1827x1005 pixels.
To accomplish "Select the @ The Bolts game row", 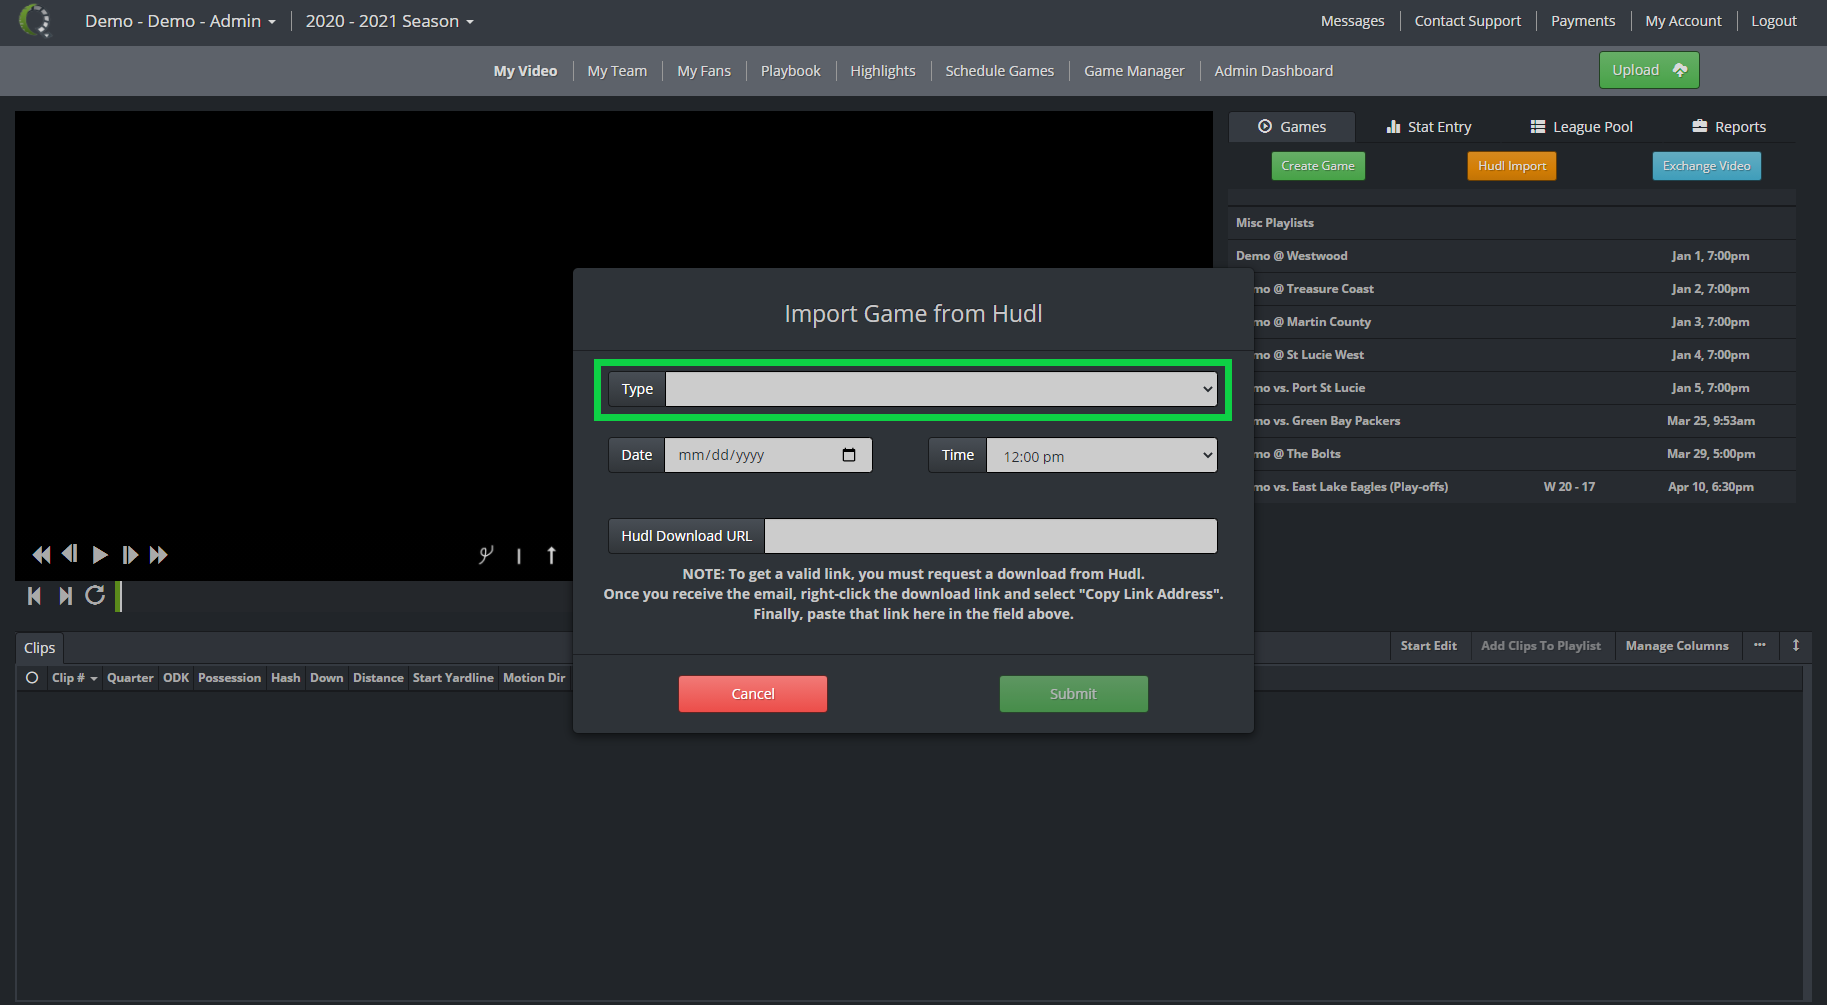I will click(1512, 454).
